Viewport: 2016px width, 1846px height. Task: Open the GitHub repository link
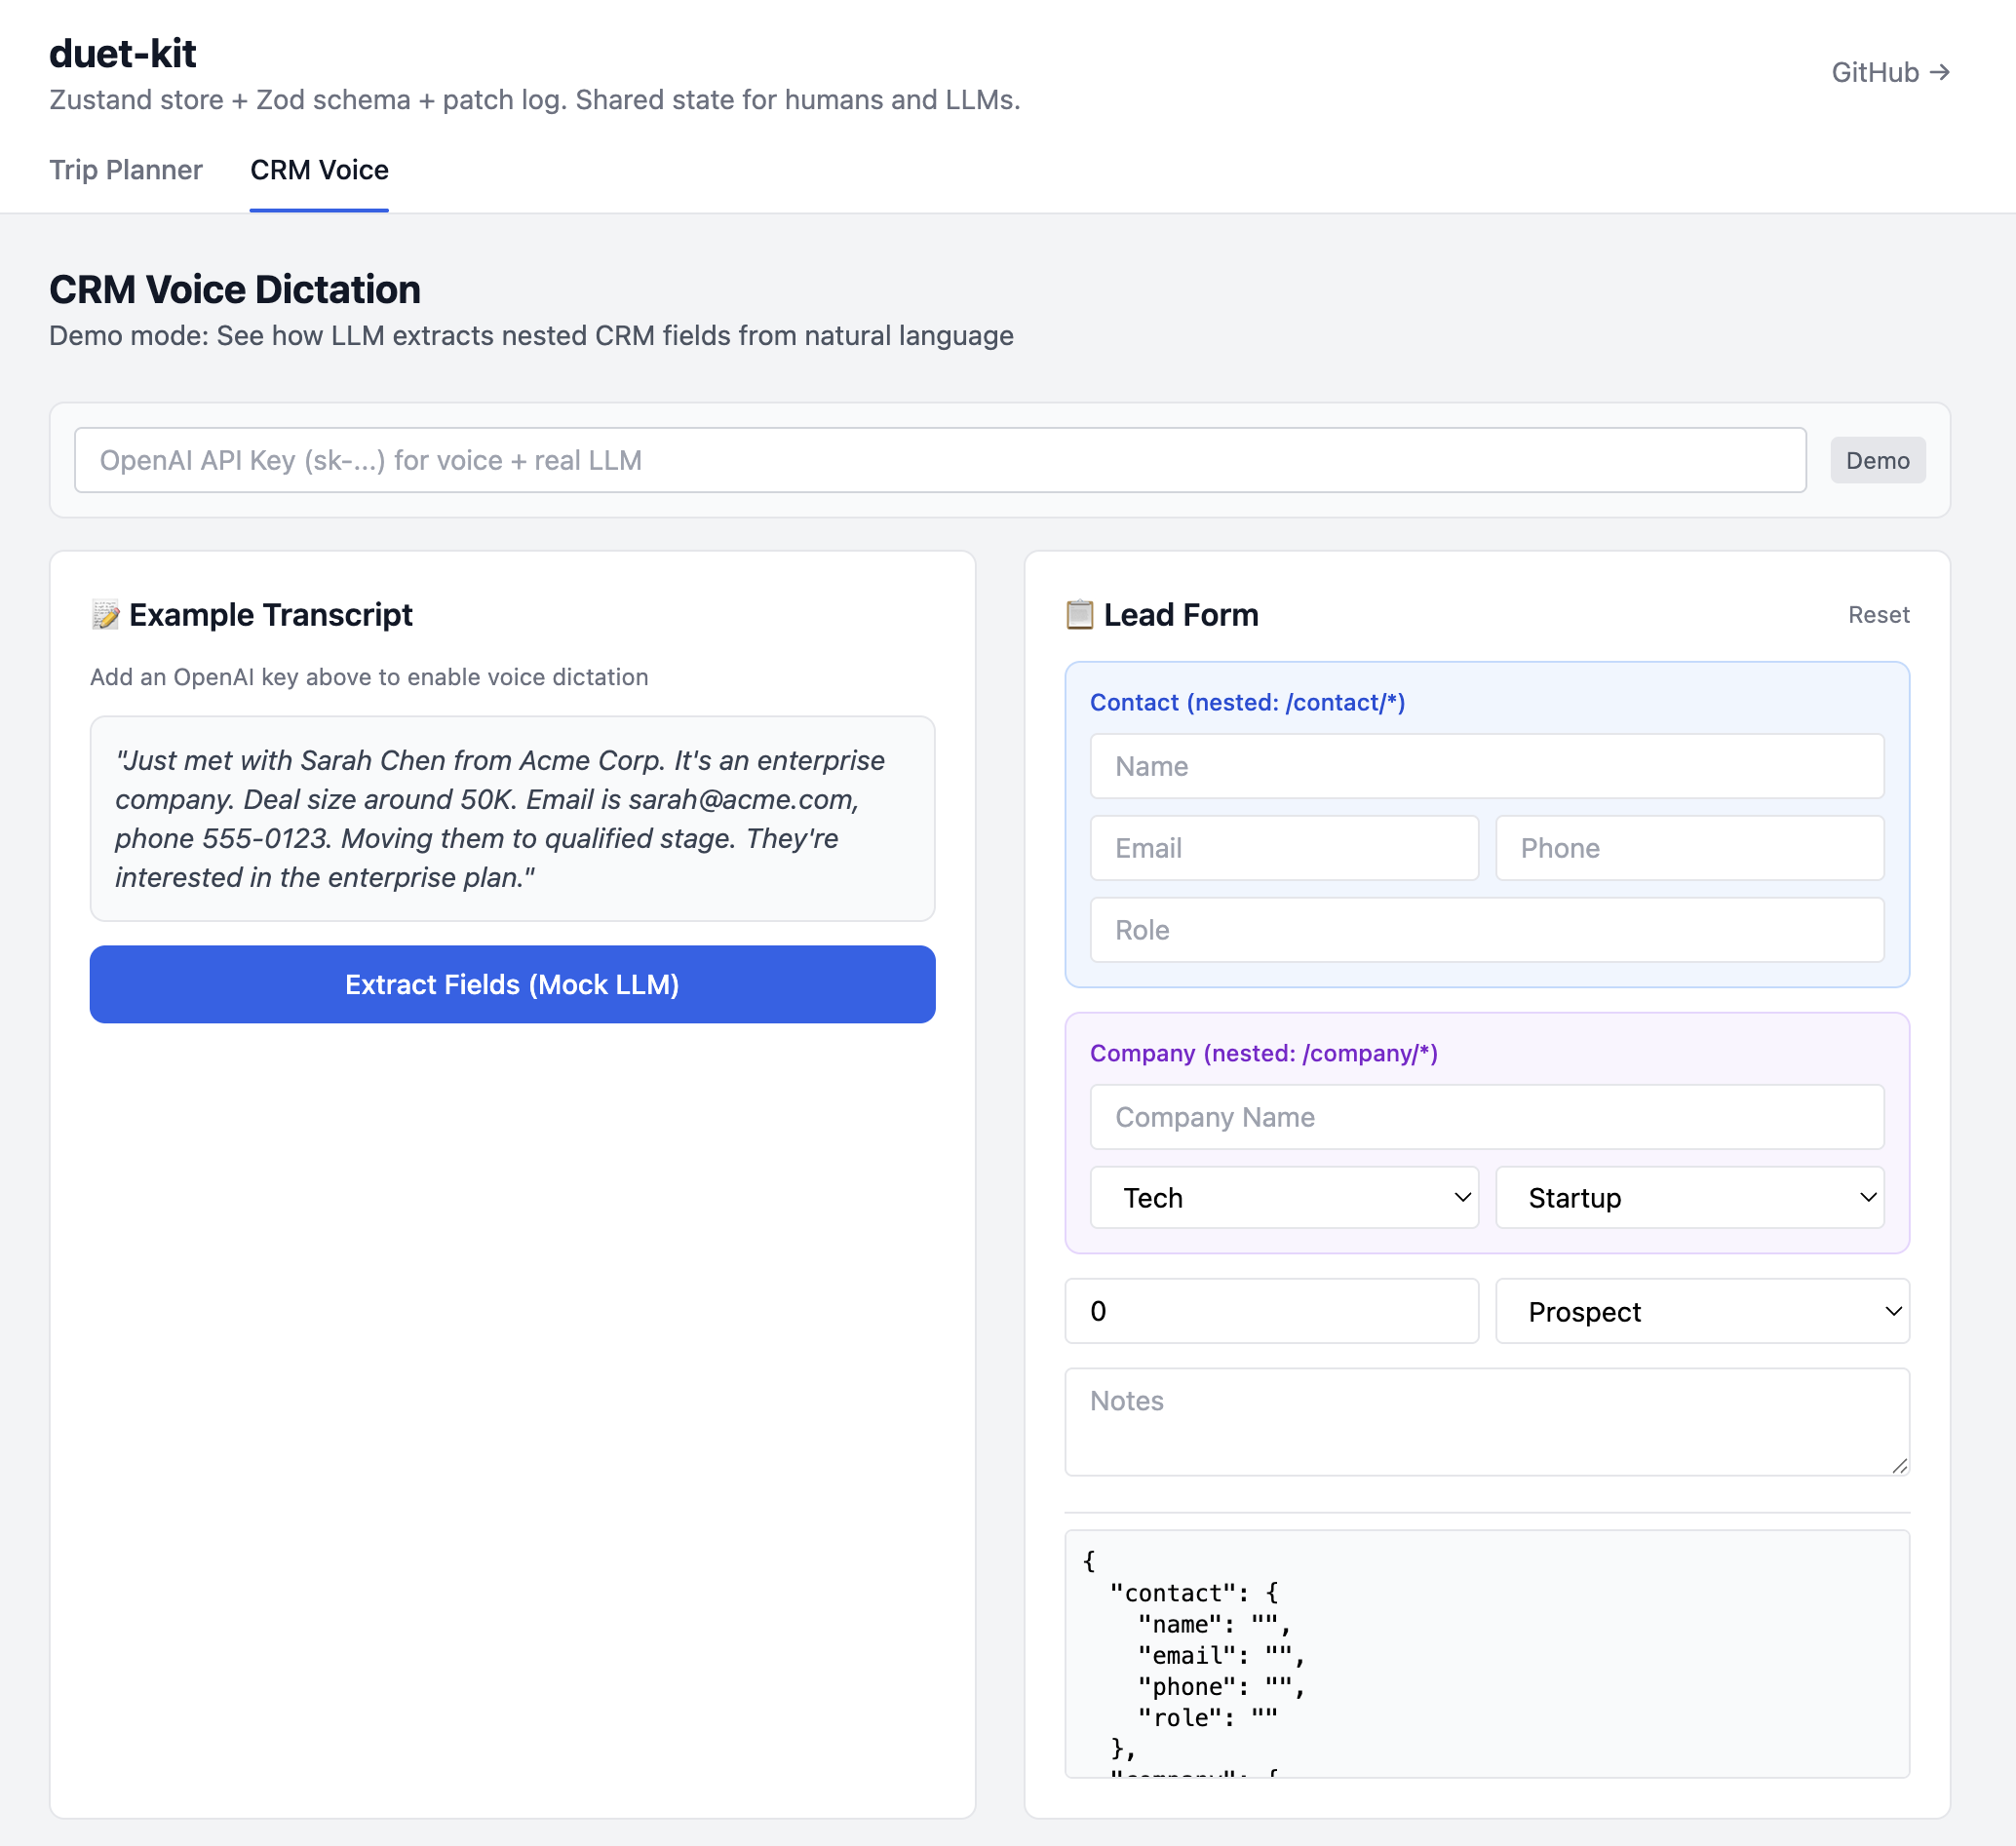(x=1875, y=71)
